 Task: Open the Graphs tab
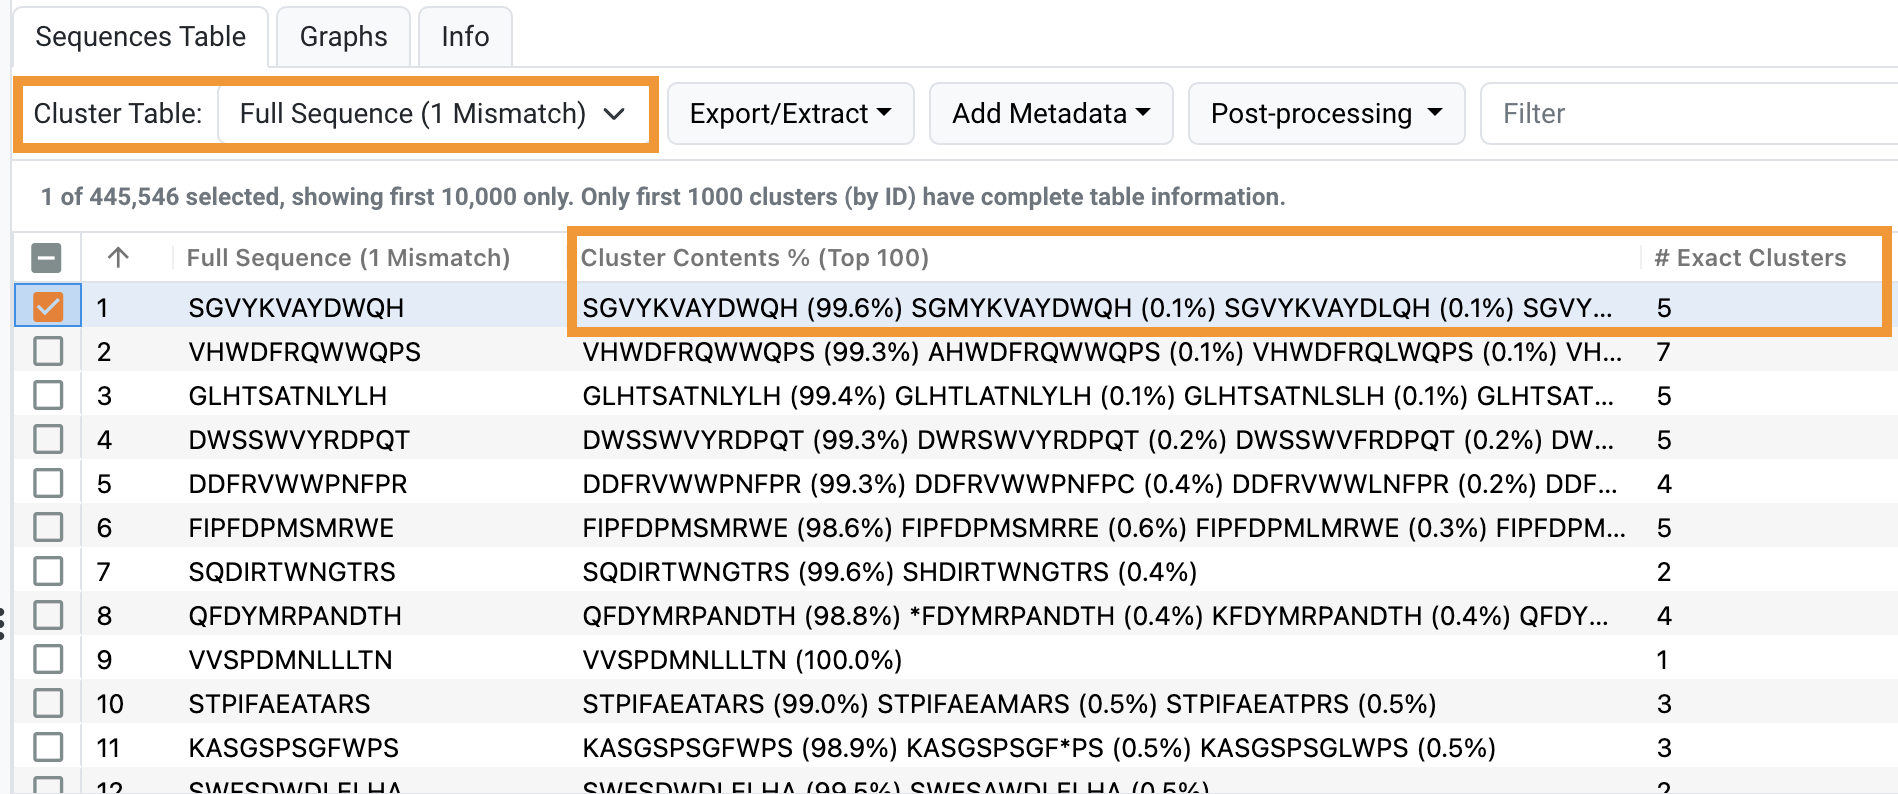[343, 37]
